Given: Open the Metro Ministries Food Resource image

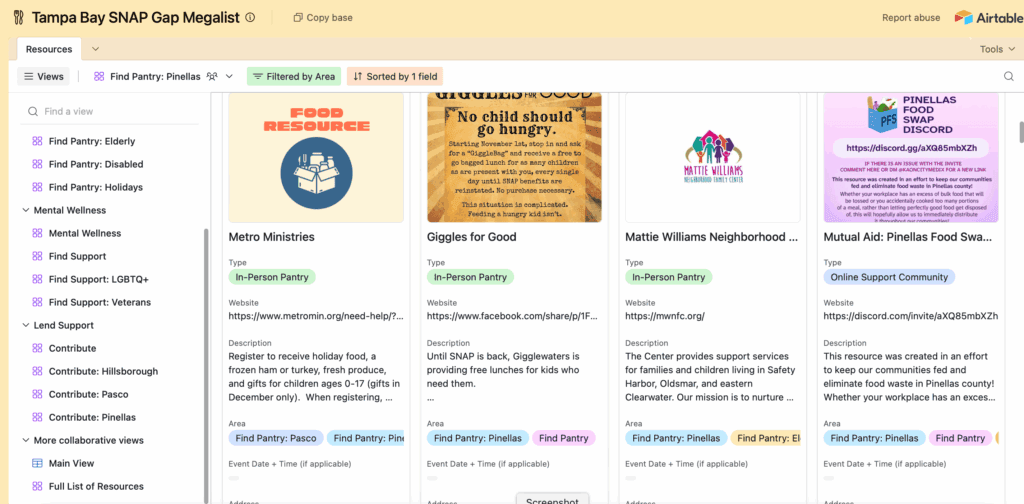Looking at the screenshot, I should pyautogui.click(x=316, y=158).
